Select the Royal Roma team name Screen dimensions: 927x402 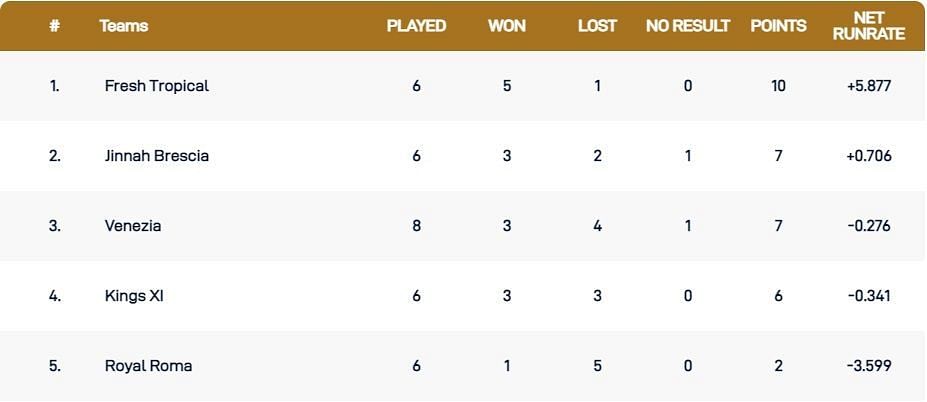click(148, 366)
